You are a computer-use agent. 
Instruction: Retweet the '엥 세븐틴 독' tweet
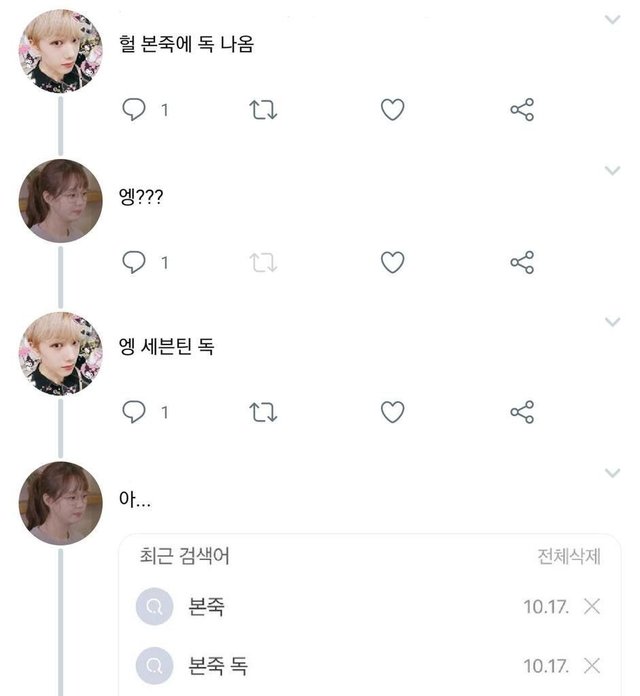pos(262,411)
